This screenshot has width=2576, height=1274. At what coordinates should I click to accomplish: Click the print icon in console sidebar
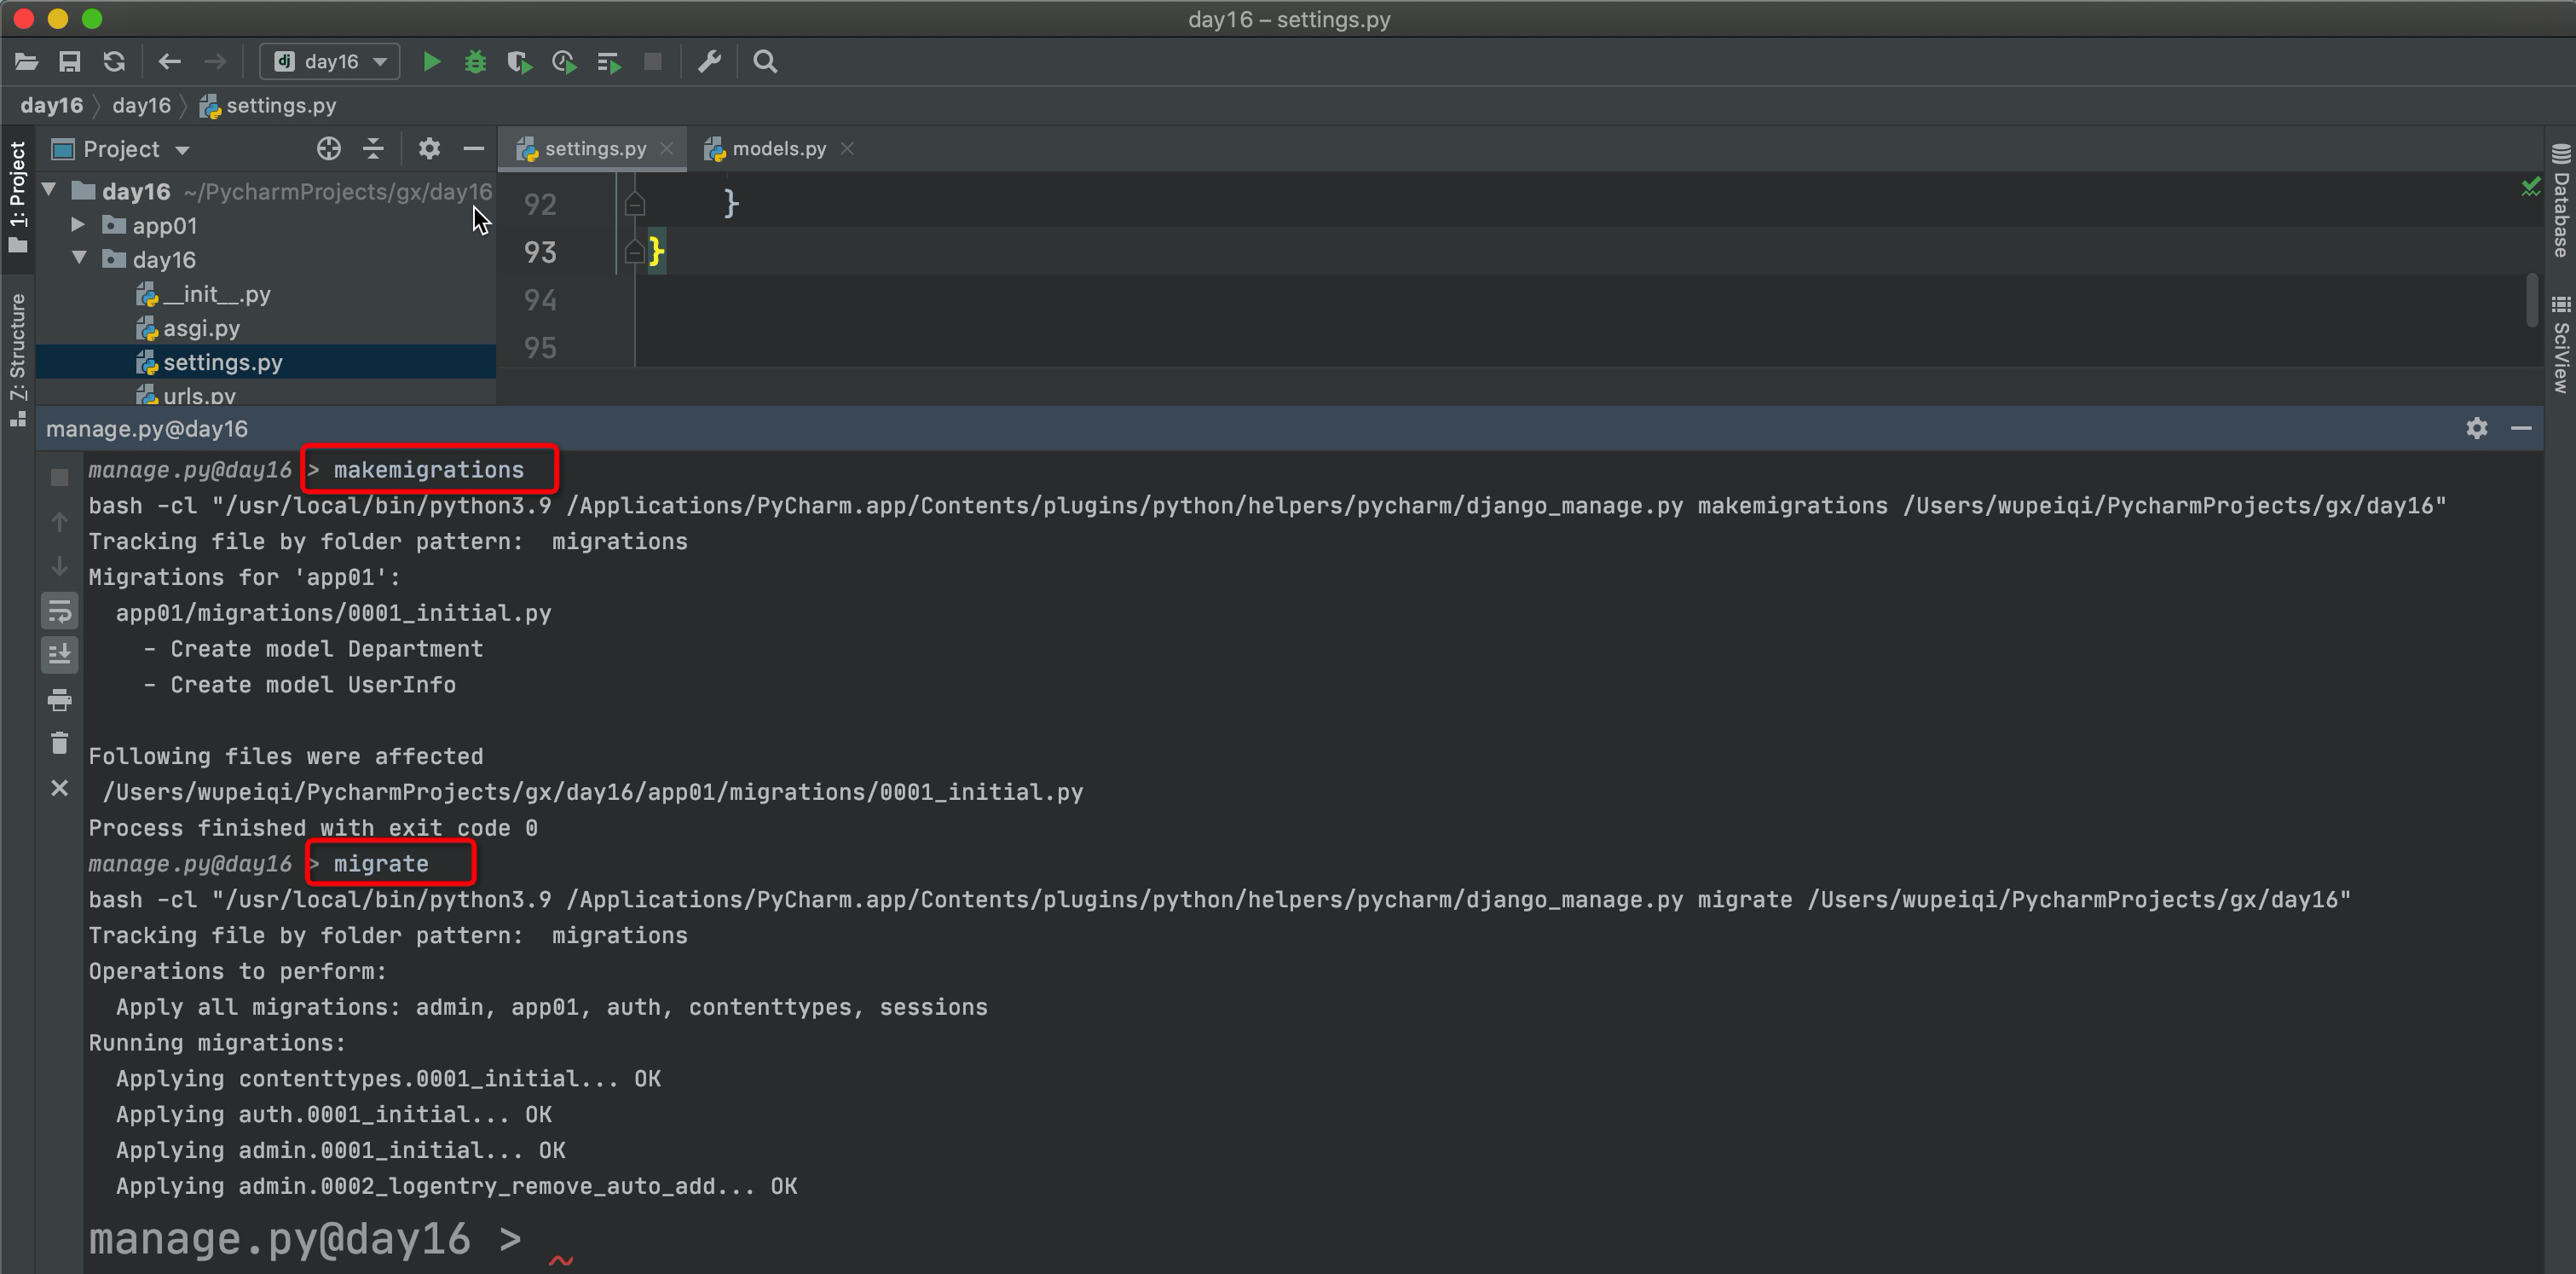[x=59, y=699]
